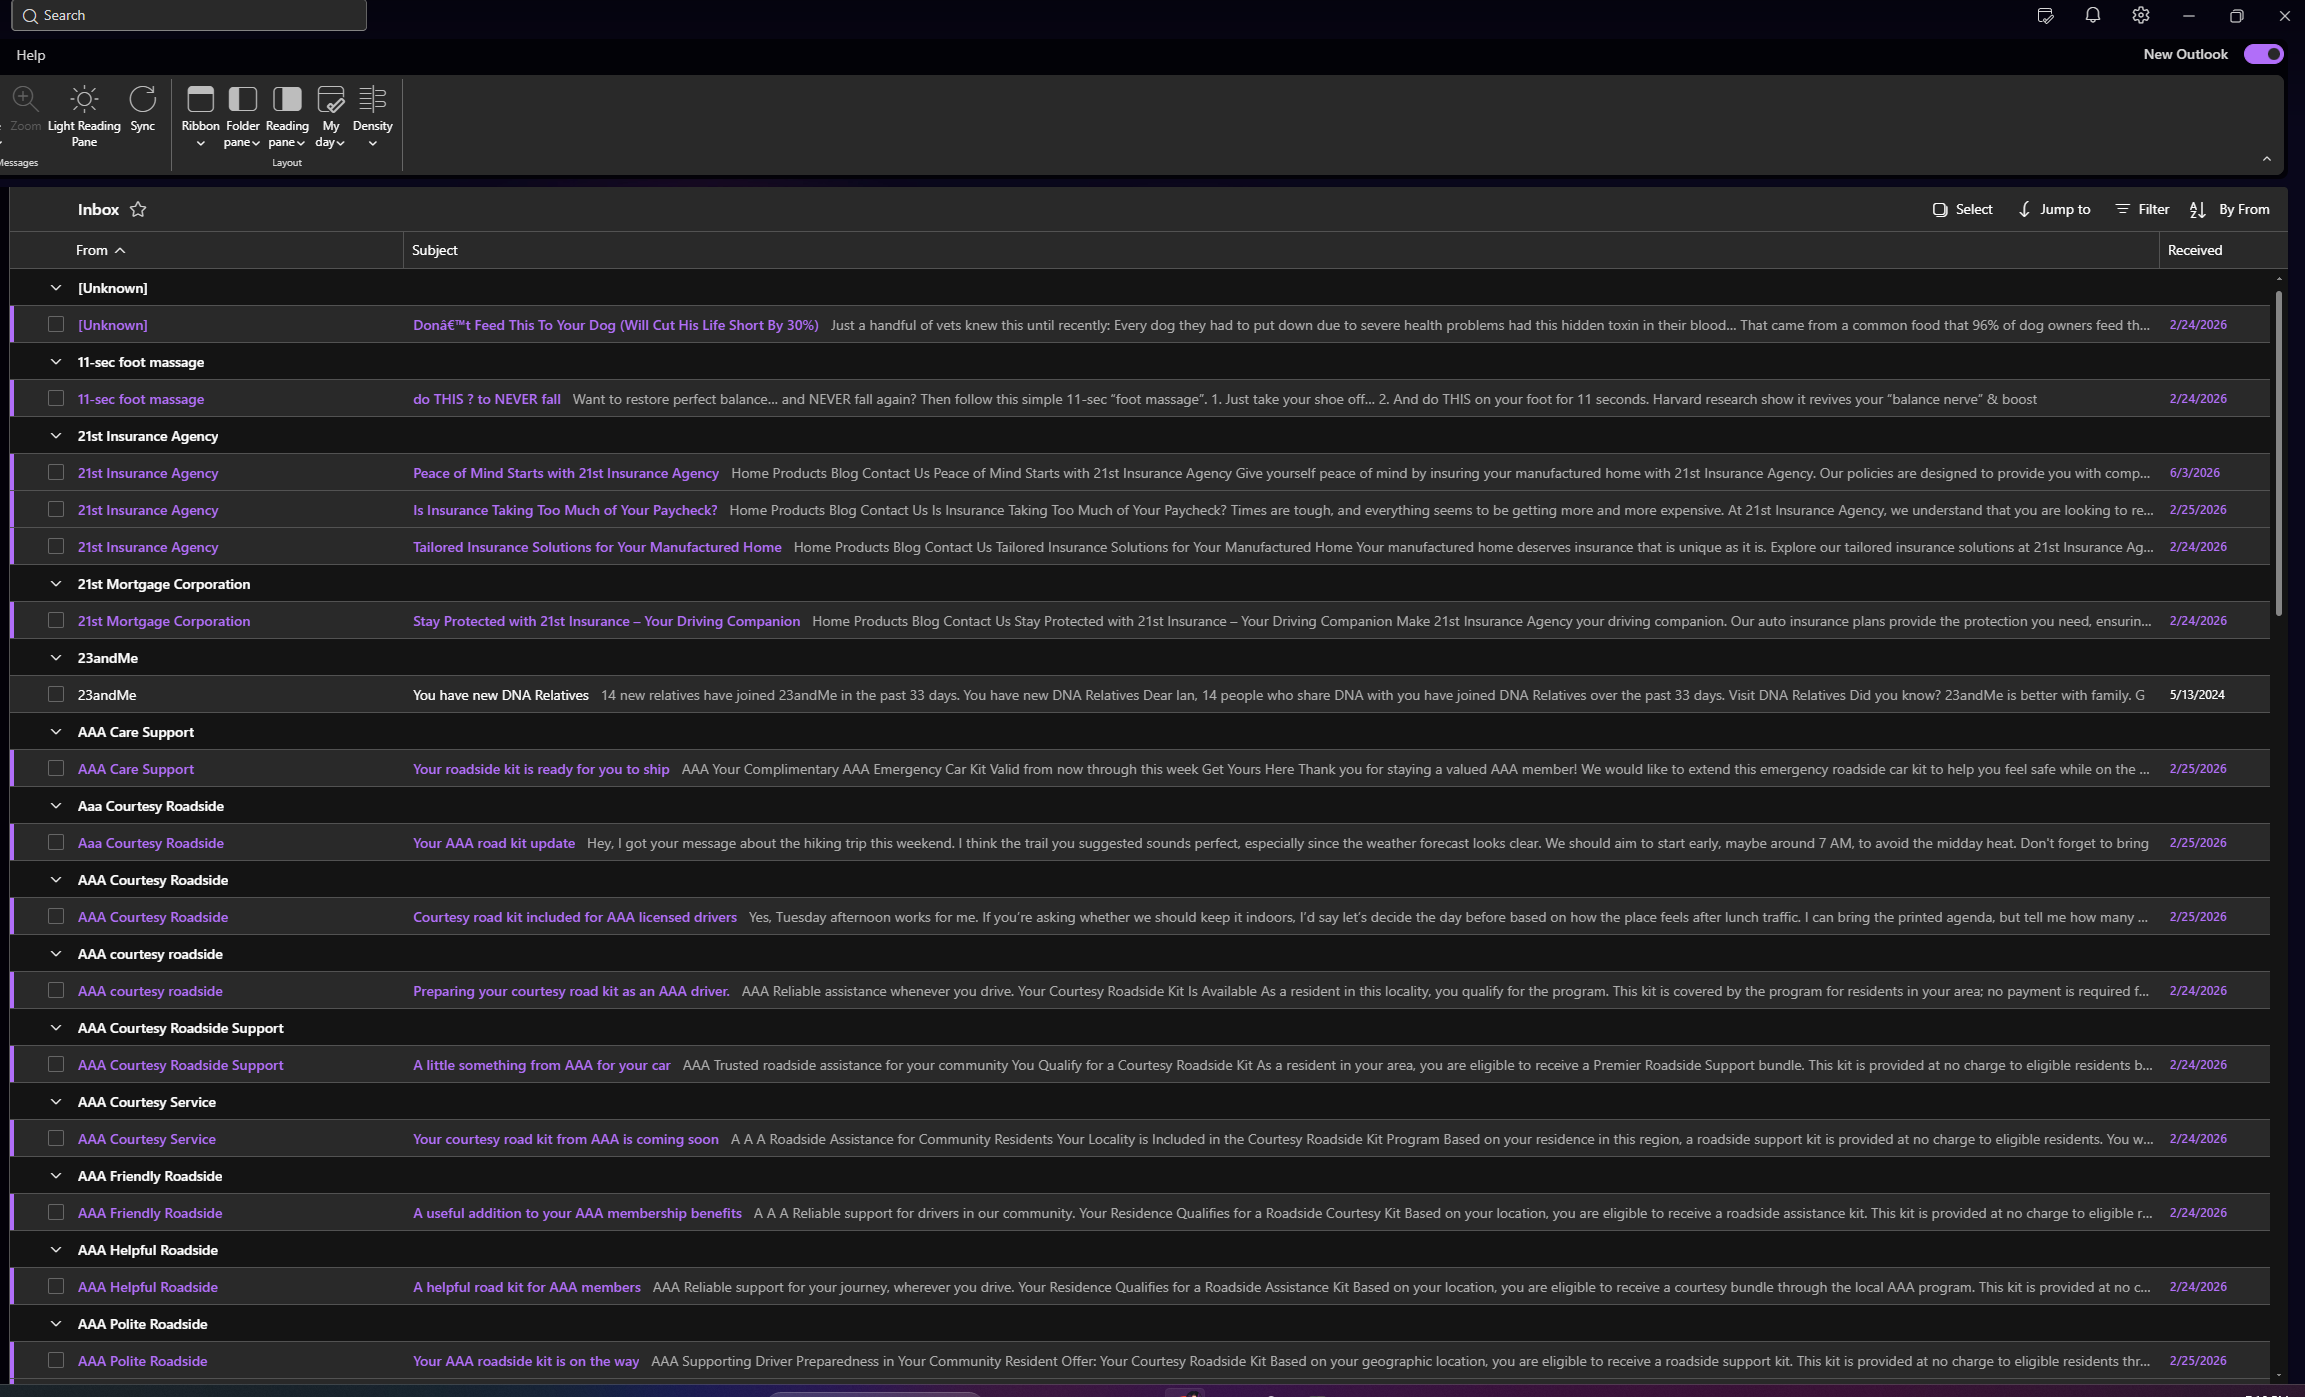
Task: Click the search magnifier icon
Action: 30,16
